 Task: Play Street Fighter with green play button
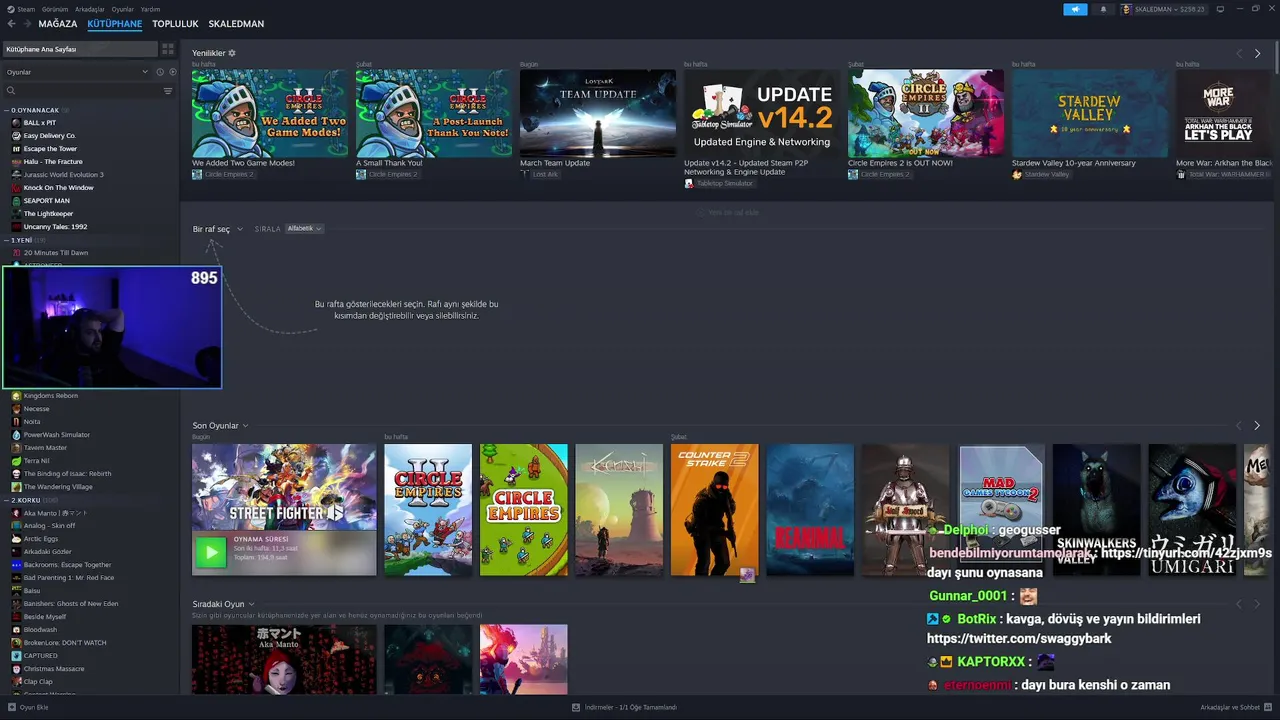pos(210,553)
